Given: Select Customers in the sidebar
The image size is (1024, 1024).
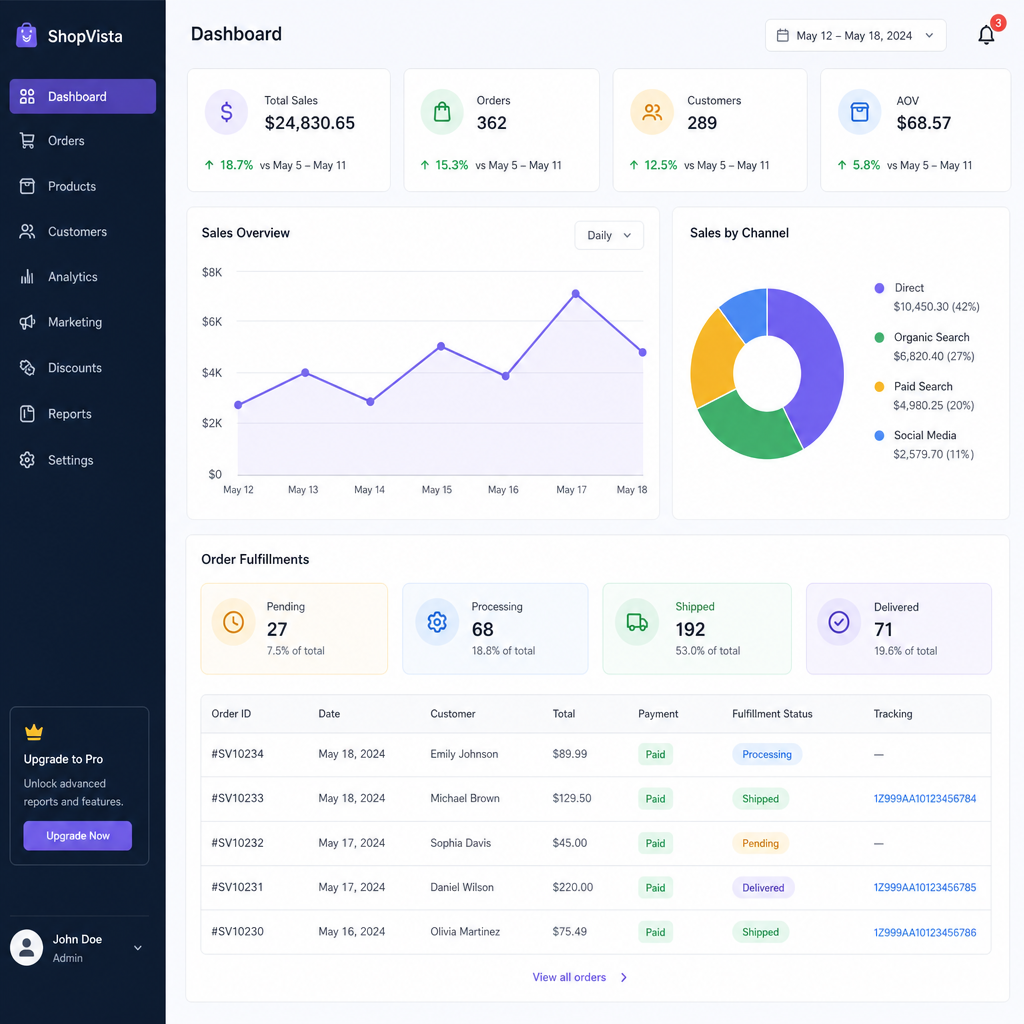Looking at the screenshot, I should [82, 231].
